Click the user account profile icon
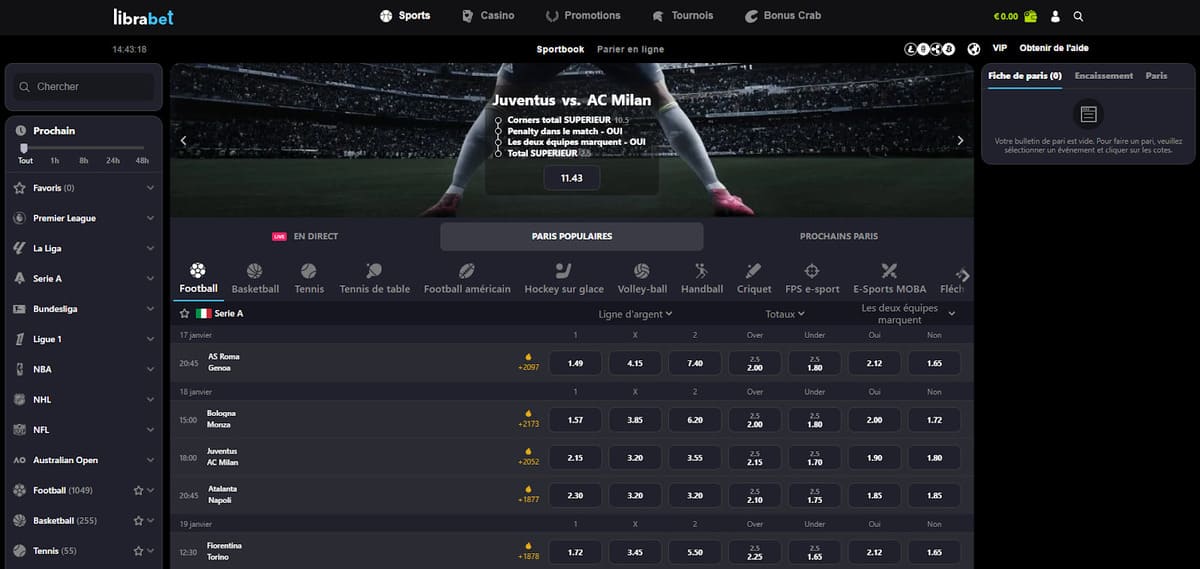This screenshot has width=1200, height=569. coord(1055,16)
